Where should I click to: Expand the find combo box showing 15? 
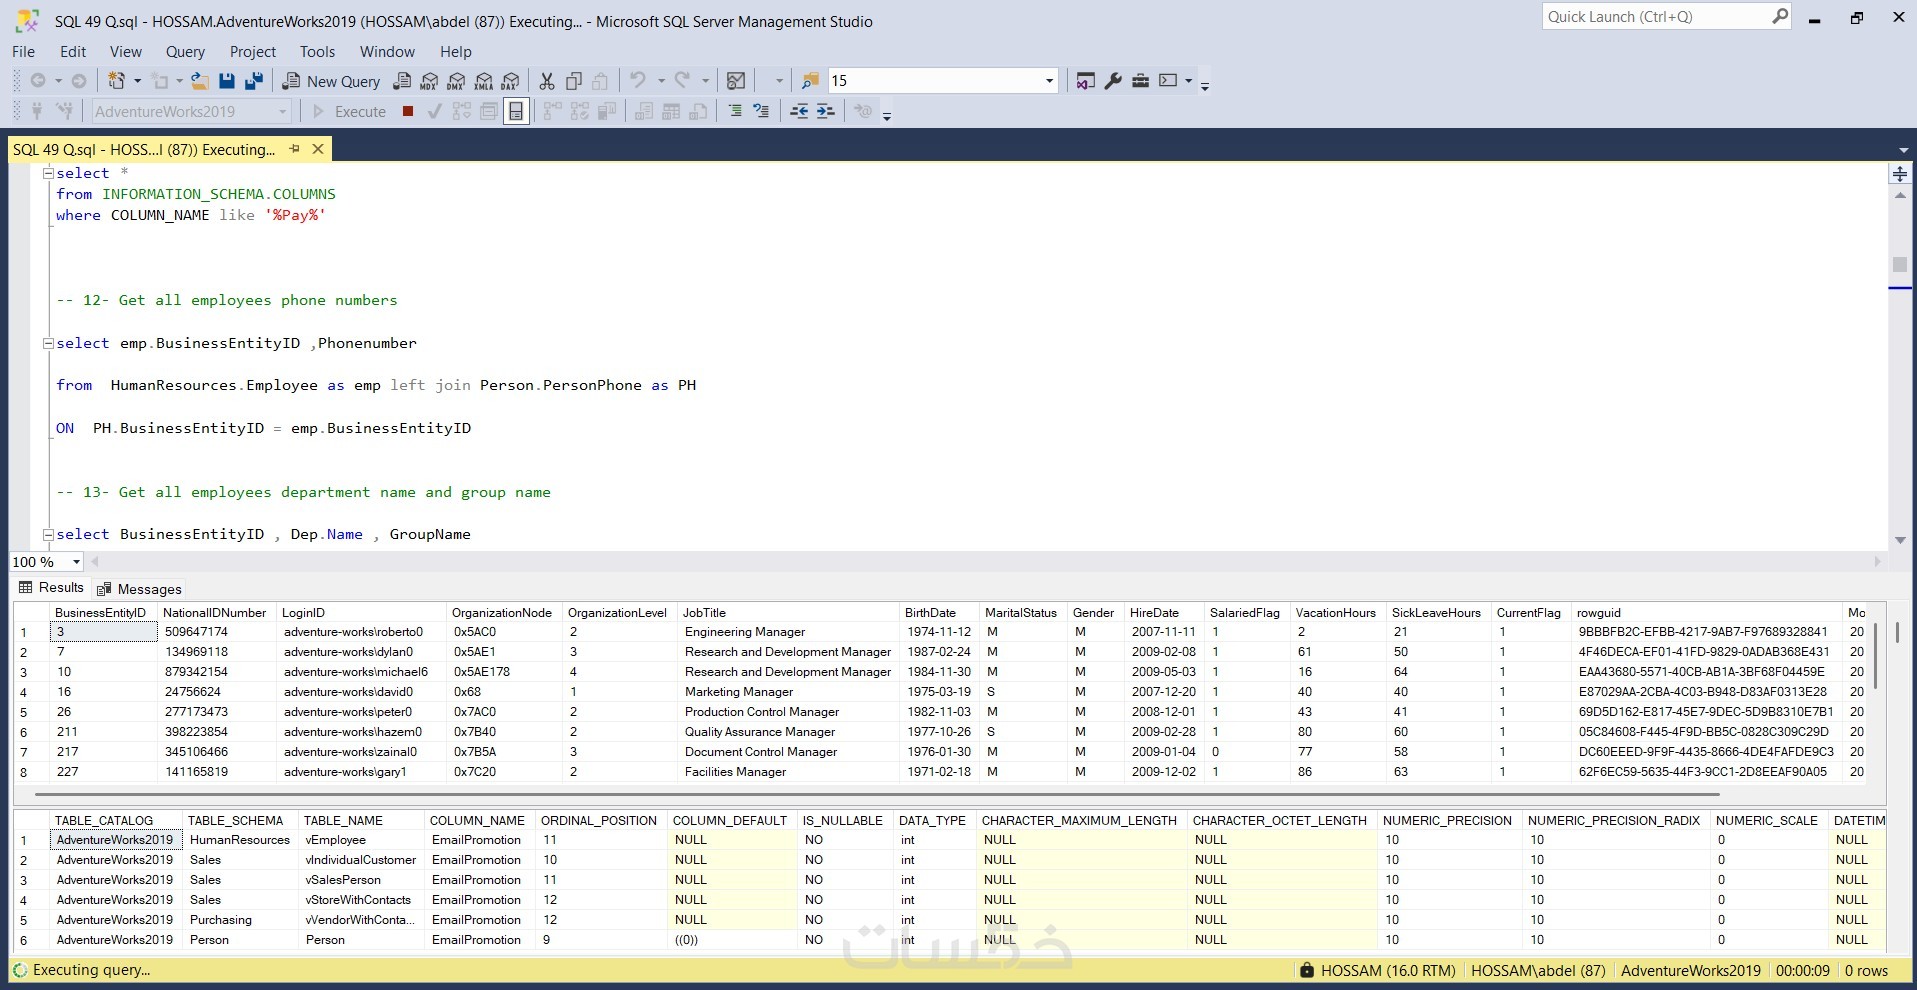tap(1049, 81)
